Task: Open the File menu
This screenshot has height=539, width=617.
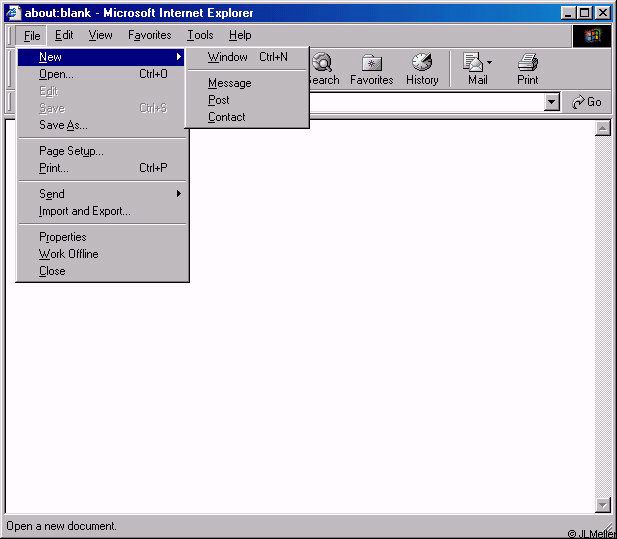Action: click(x=31, y=35)
